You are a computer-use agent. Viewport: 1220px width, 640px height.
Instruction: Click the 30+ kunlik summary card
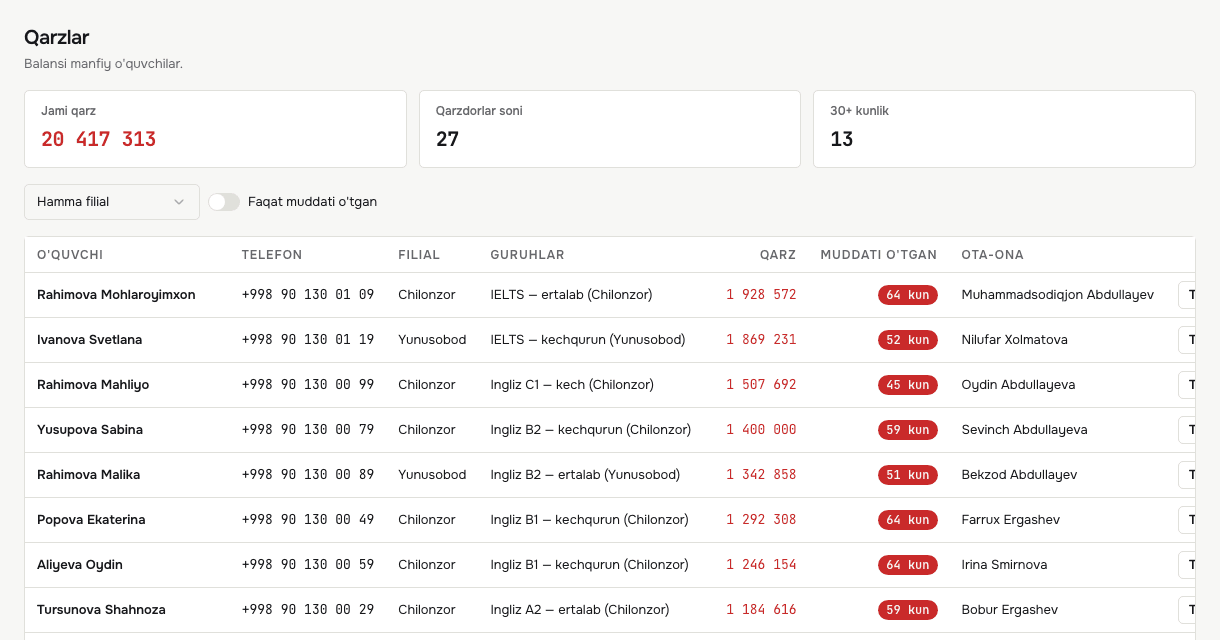(1004, 129)
